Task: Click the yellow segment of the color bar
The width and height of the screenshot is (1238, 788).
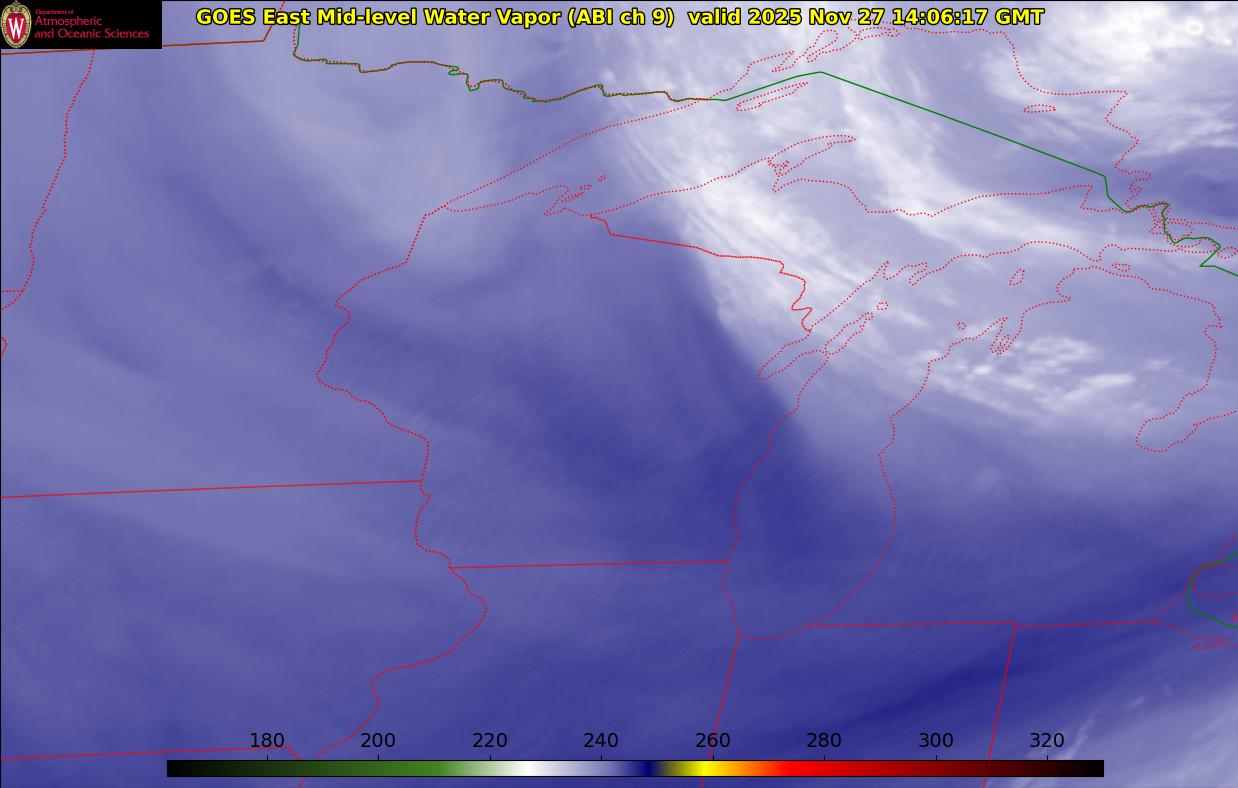Action: tap(706, 768)
